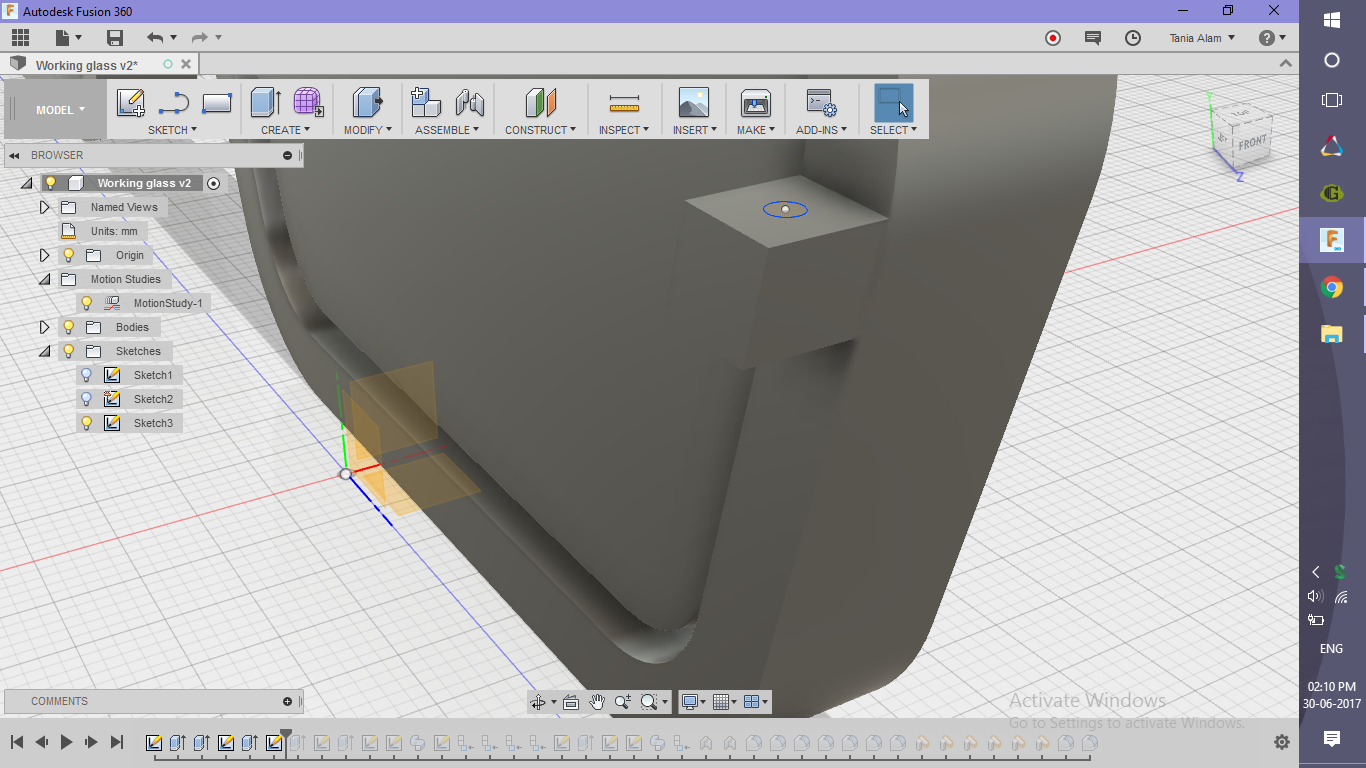Click the Look At camera icon
This screenshot has height=768, width=1366.
(x=571, y=702)
